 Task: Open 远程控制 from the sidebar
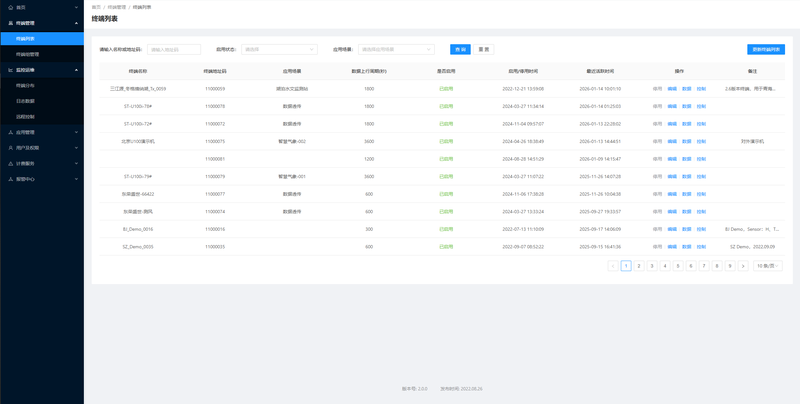(x=26, y=117)
